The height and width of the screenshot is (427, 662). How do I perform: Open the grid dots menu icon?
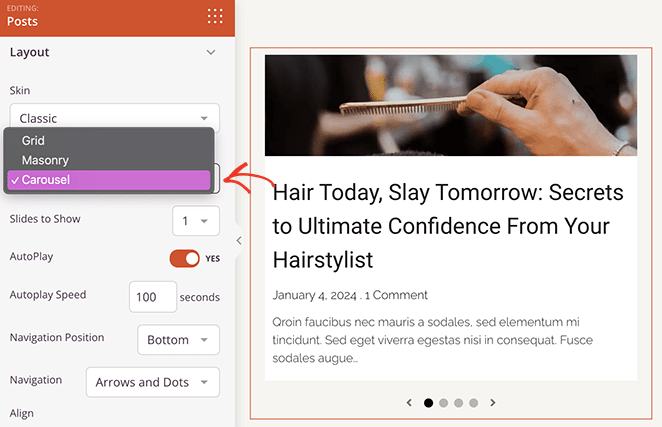[x=214, y=16]
